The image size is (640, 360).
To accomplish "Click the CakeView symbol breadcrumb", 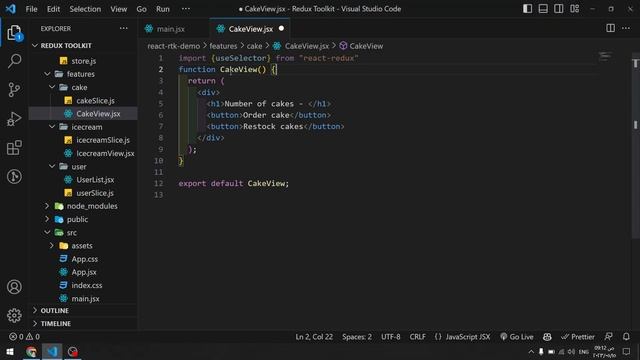I will [362, 46].
